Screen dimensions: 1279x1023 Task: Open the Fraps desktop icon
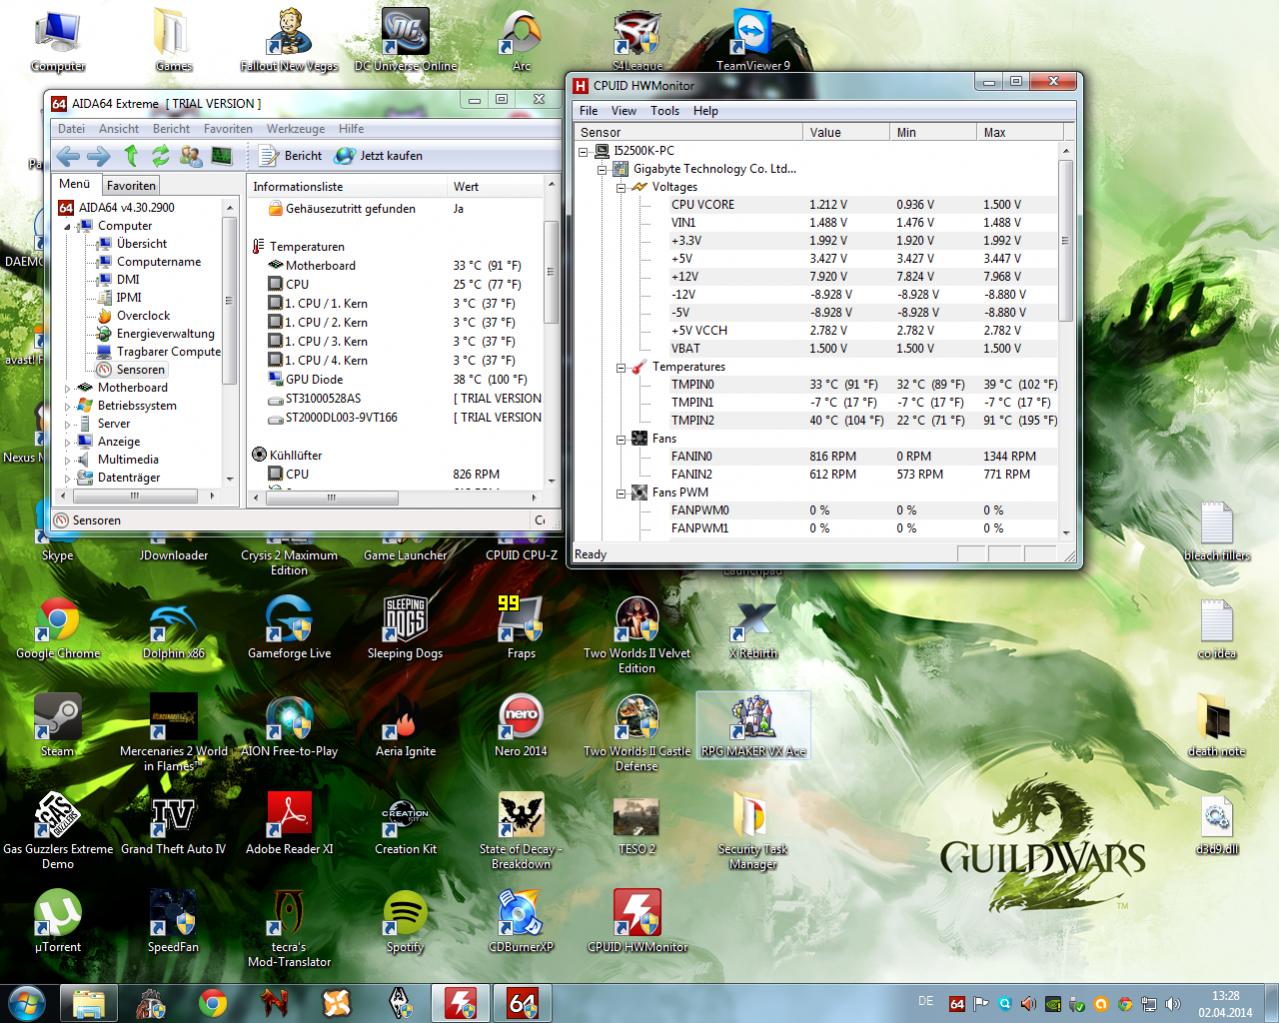point(521,628)
